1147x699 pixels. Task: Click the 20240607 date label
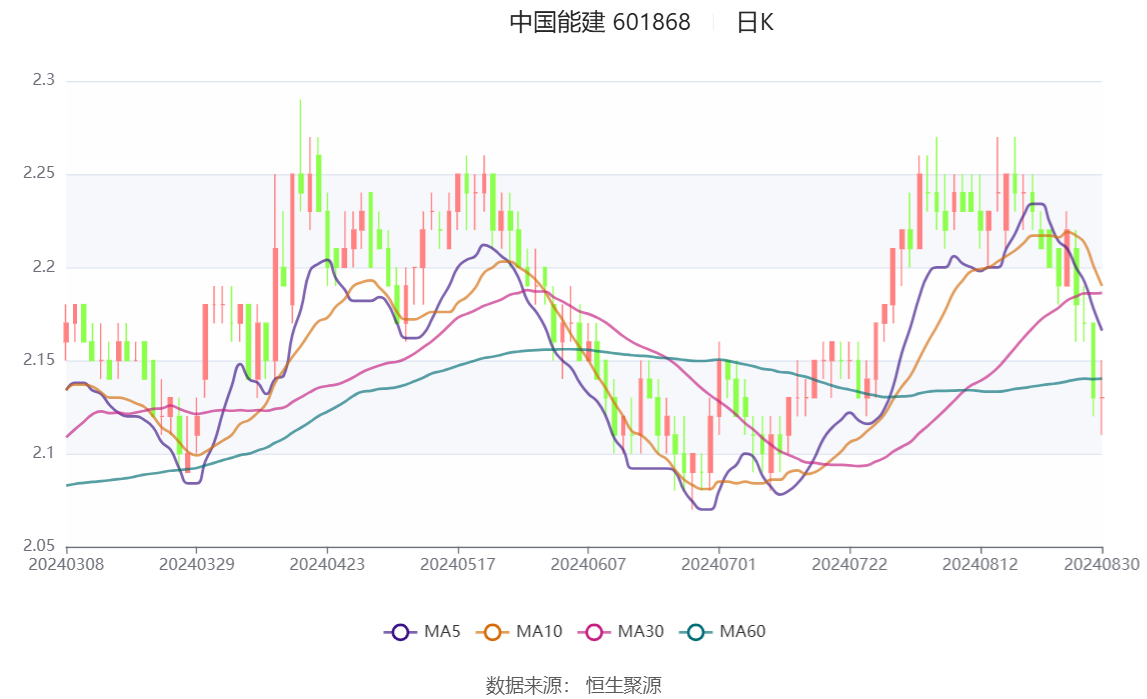coord(588,564)
